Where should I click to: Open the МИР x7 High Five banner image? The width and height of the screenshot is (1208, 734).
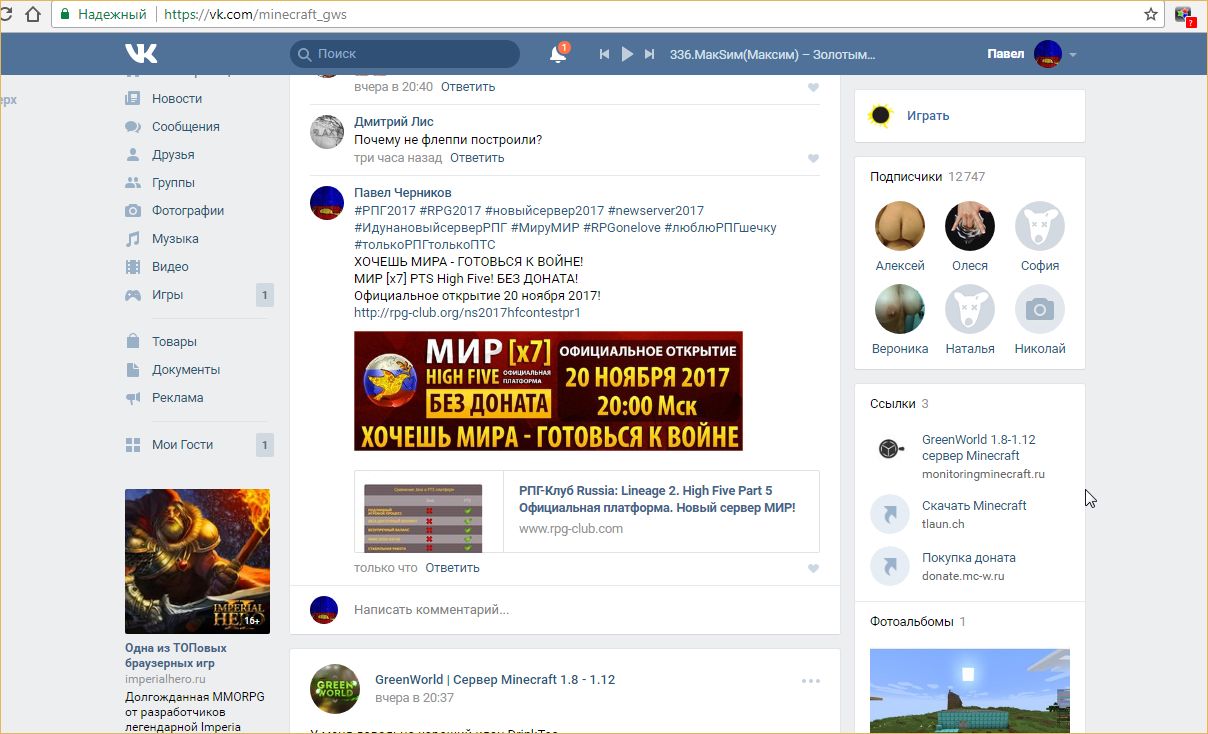(548, 391)
